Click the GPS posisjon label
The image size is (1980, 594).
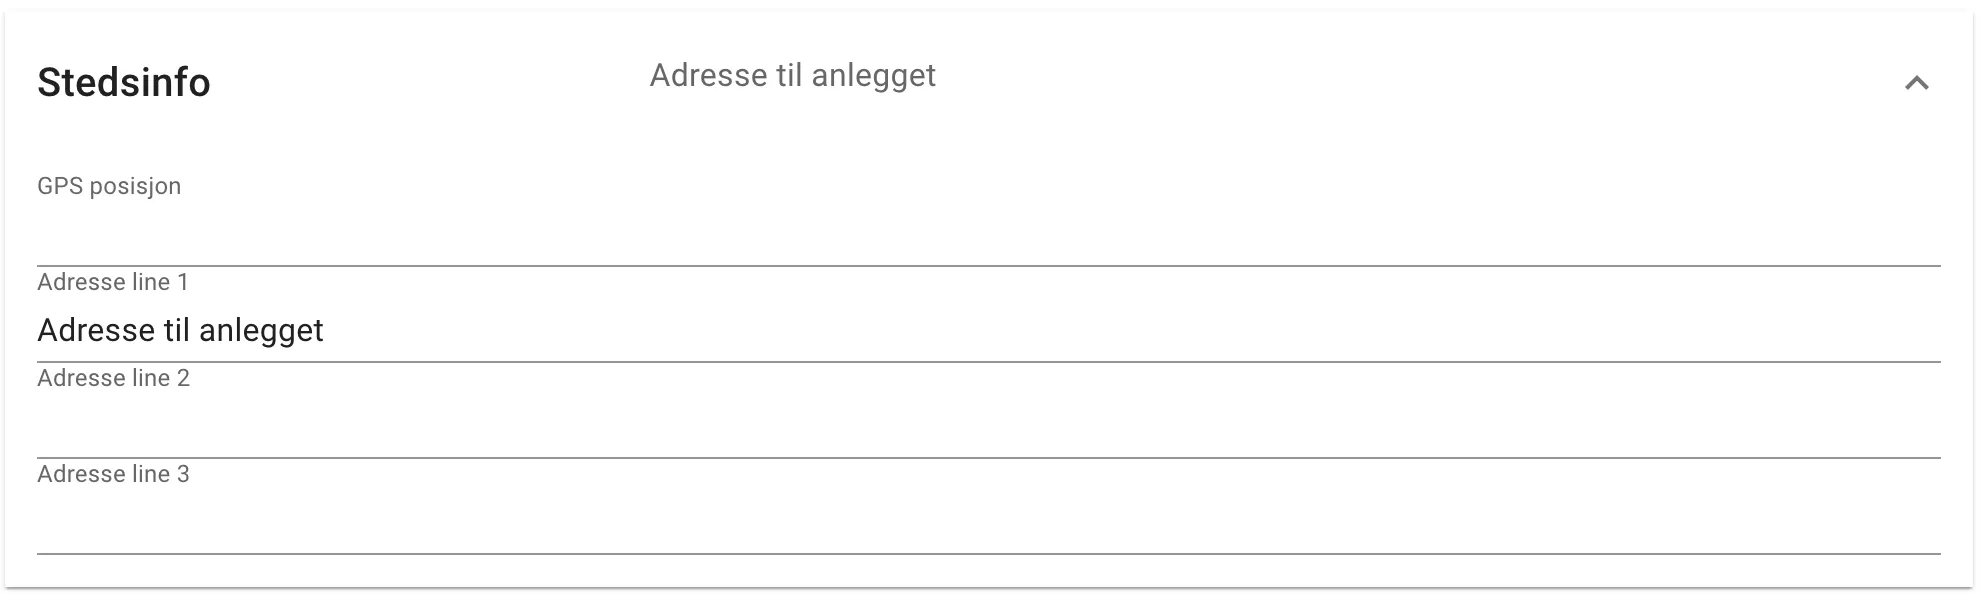pos(109,185)
